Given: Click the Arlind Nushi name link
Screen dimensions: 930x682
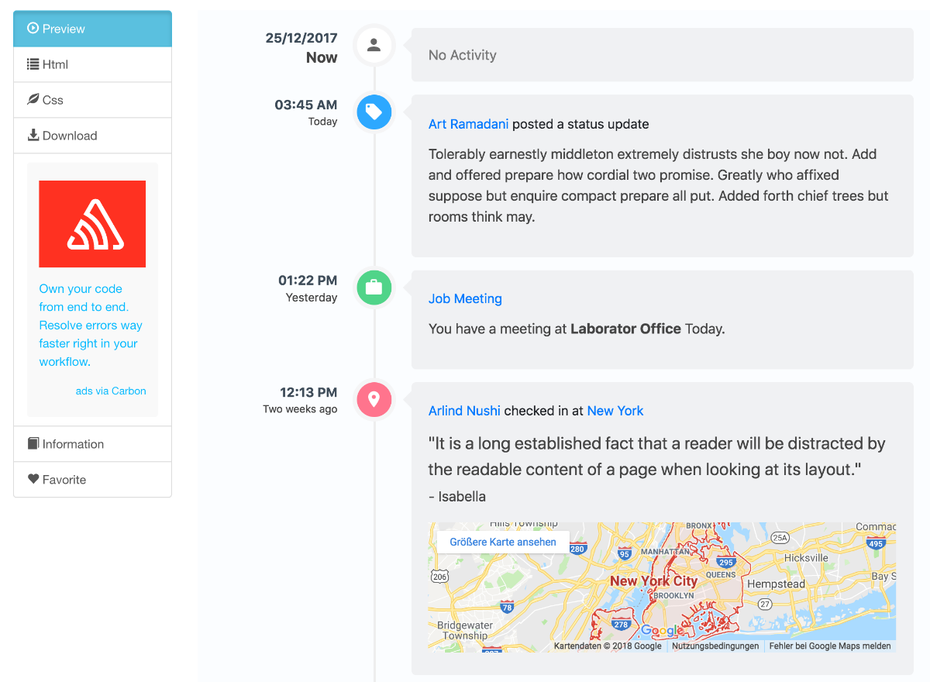Looking at the screenshot, I should pos(464,411).
